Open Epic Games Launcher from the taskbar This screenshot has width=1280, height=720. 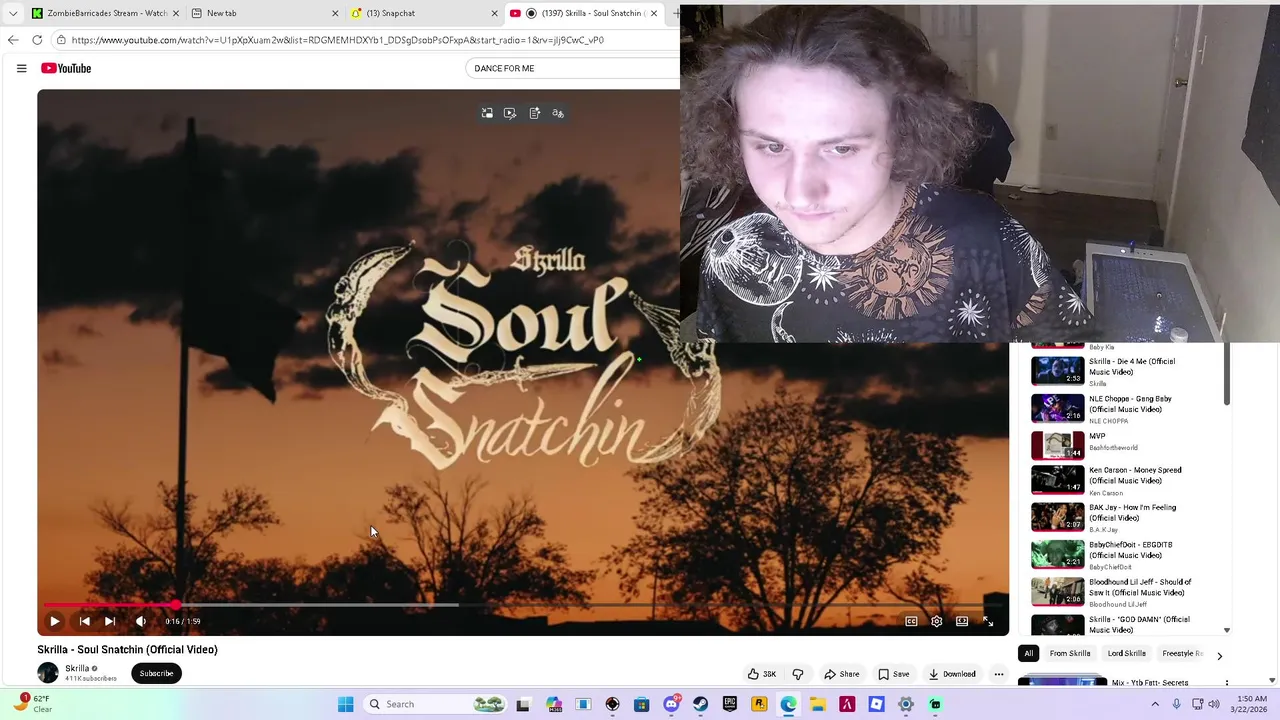coord(730,704)
